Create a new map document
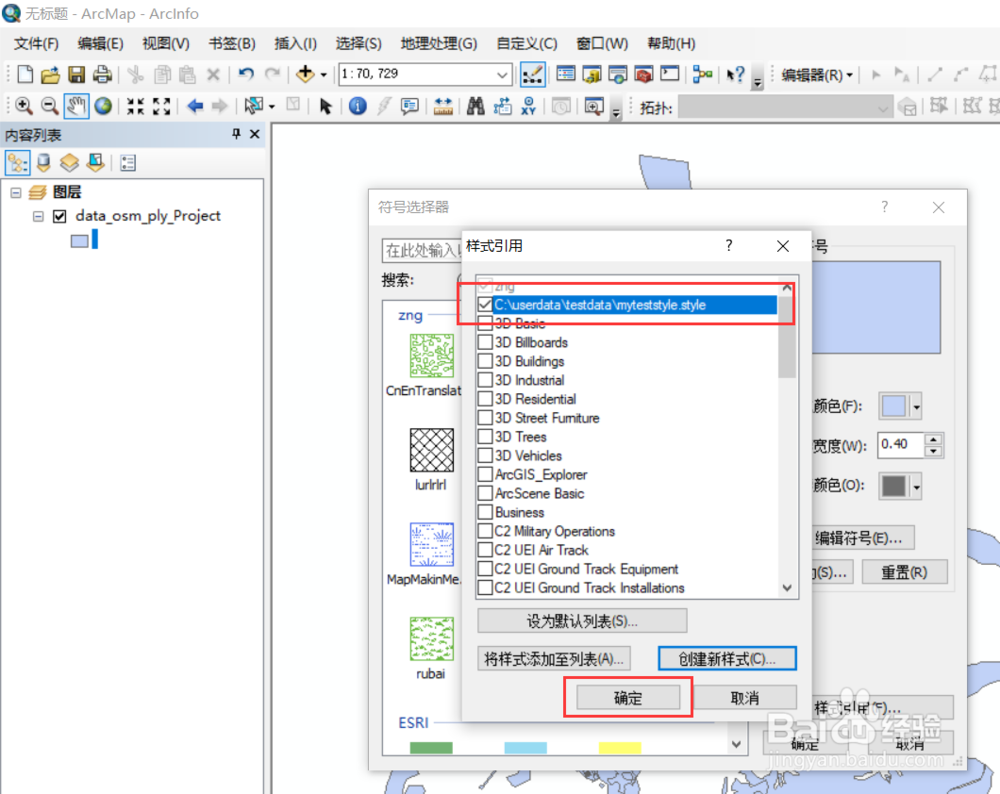1000x794 pixels. tap(25, 75)
